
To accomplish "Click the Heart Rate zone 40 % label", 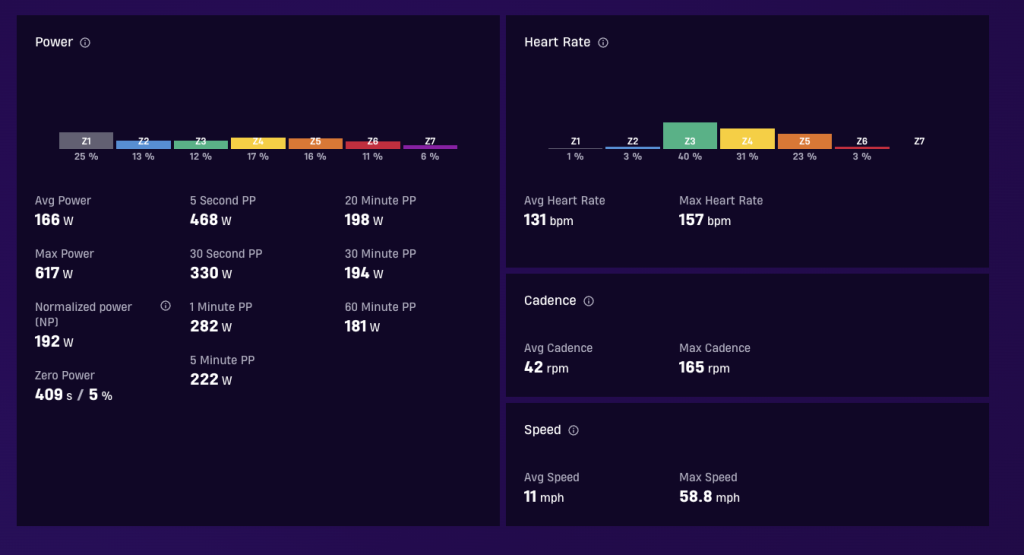I will [x=690, y=157].
